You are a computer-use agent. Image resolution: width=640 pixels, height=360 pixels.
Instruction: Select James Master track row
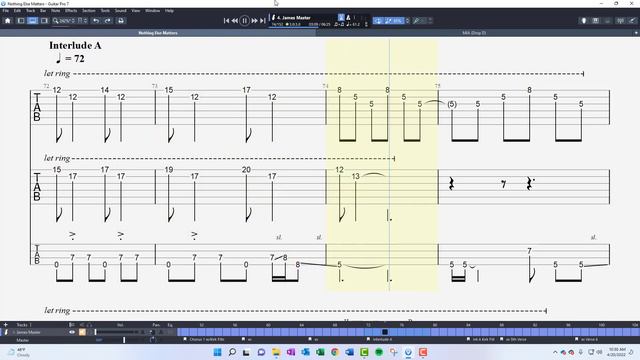pos(89,332)
